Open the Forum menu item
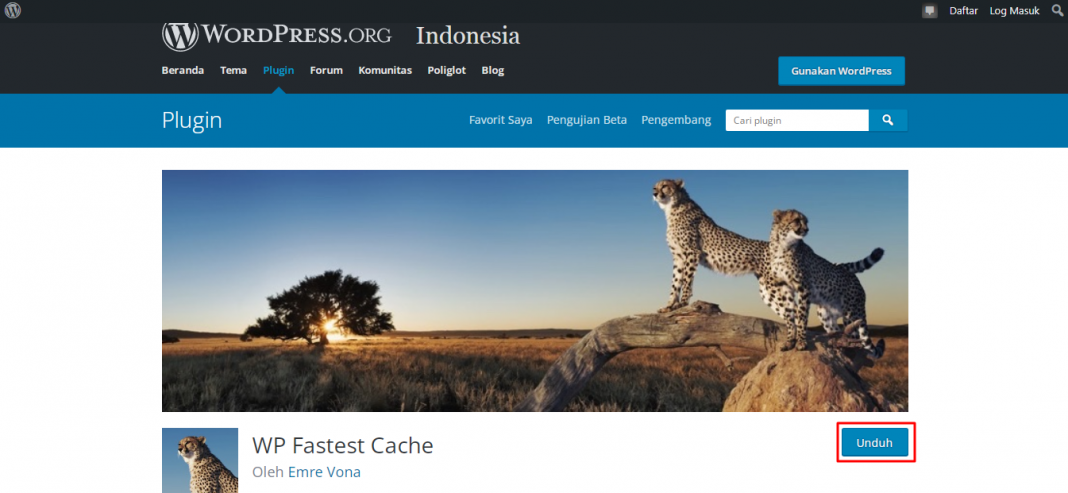Screen dimensions: 1068x493 [326, 70]
